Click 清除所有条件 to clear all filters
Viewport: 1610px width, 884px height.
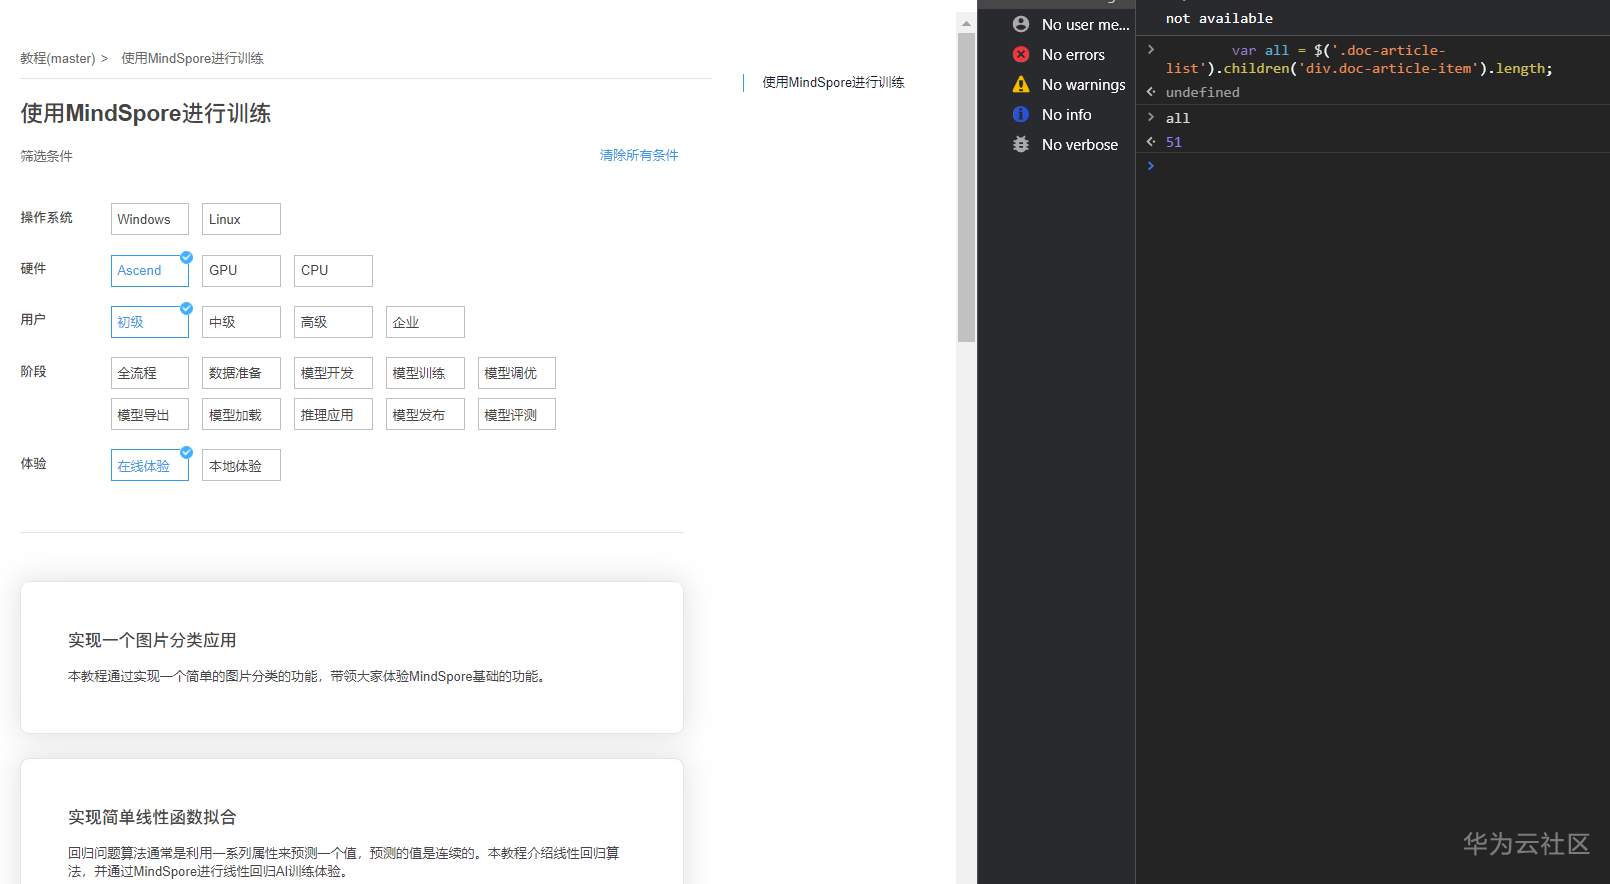point(639,155)
